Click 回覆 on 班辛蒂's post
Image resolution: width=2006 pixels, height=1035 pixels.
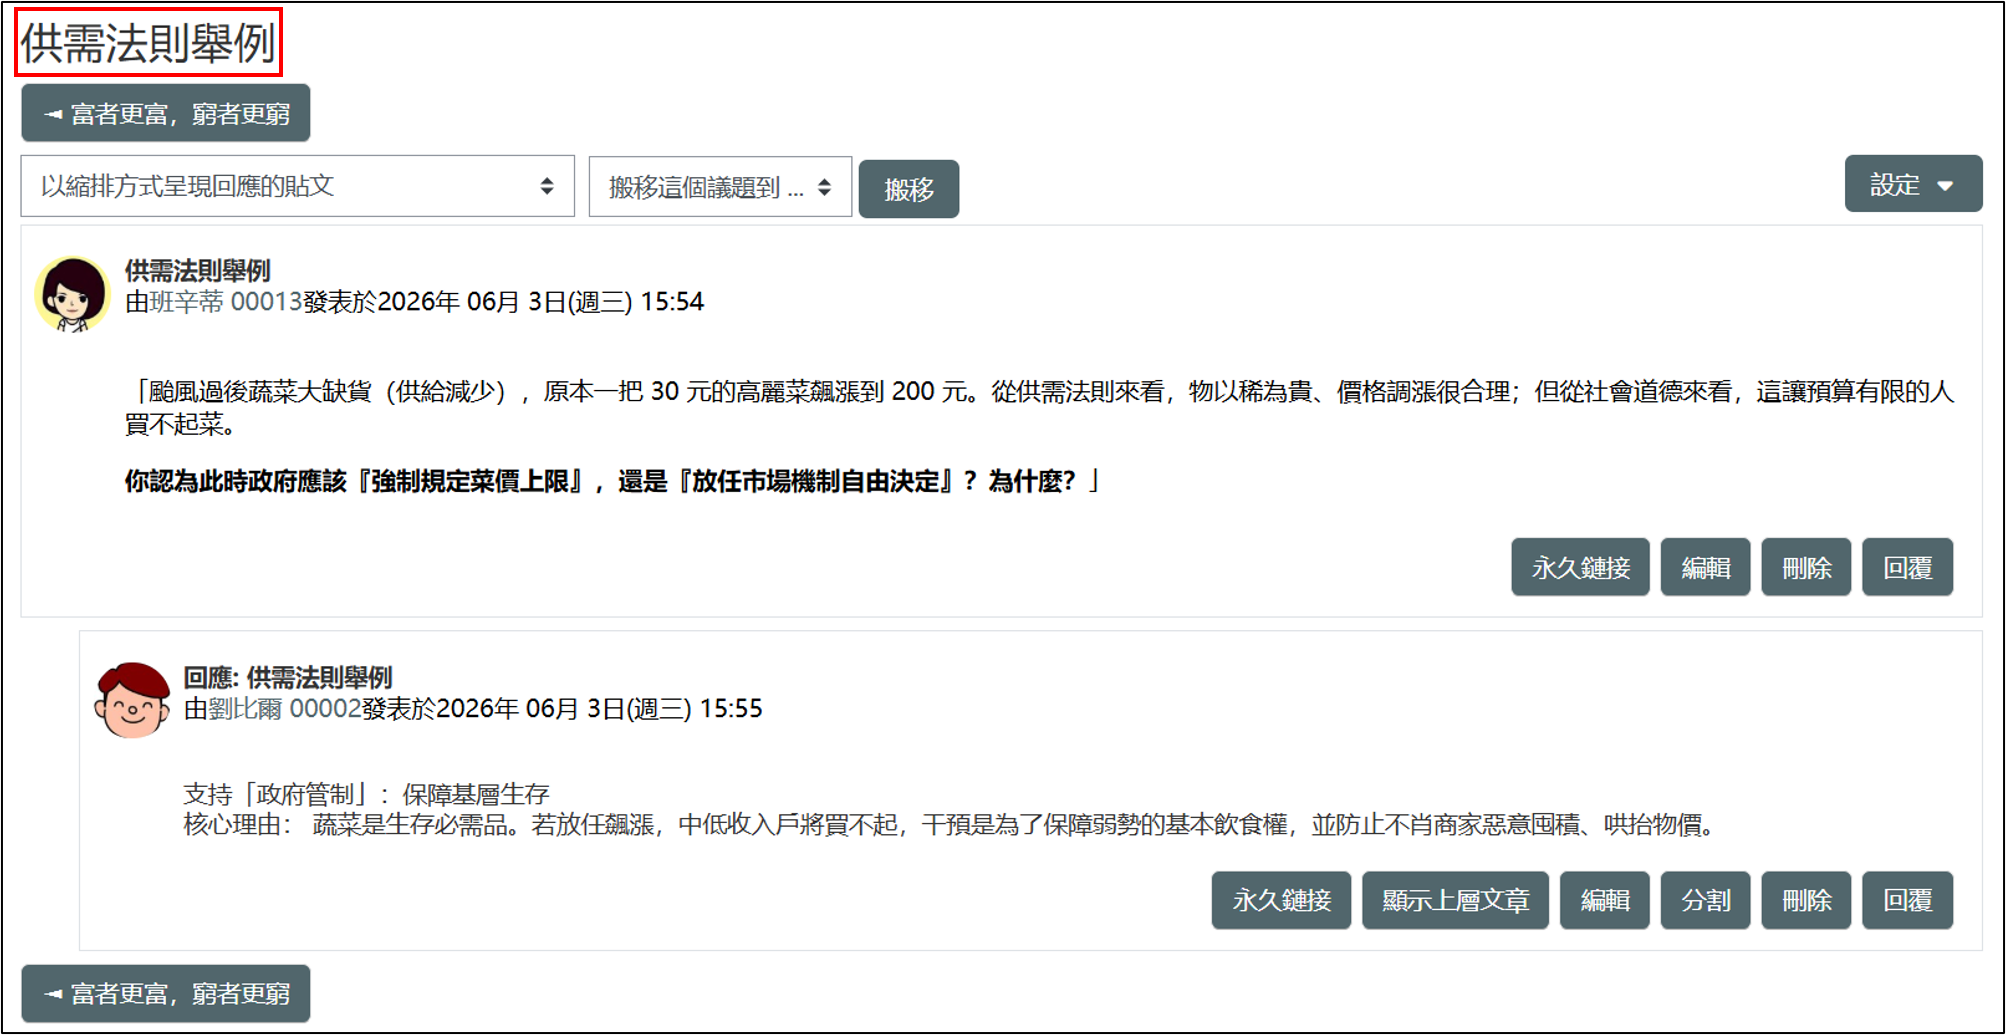(1907, 568)
